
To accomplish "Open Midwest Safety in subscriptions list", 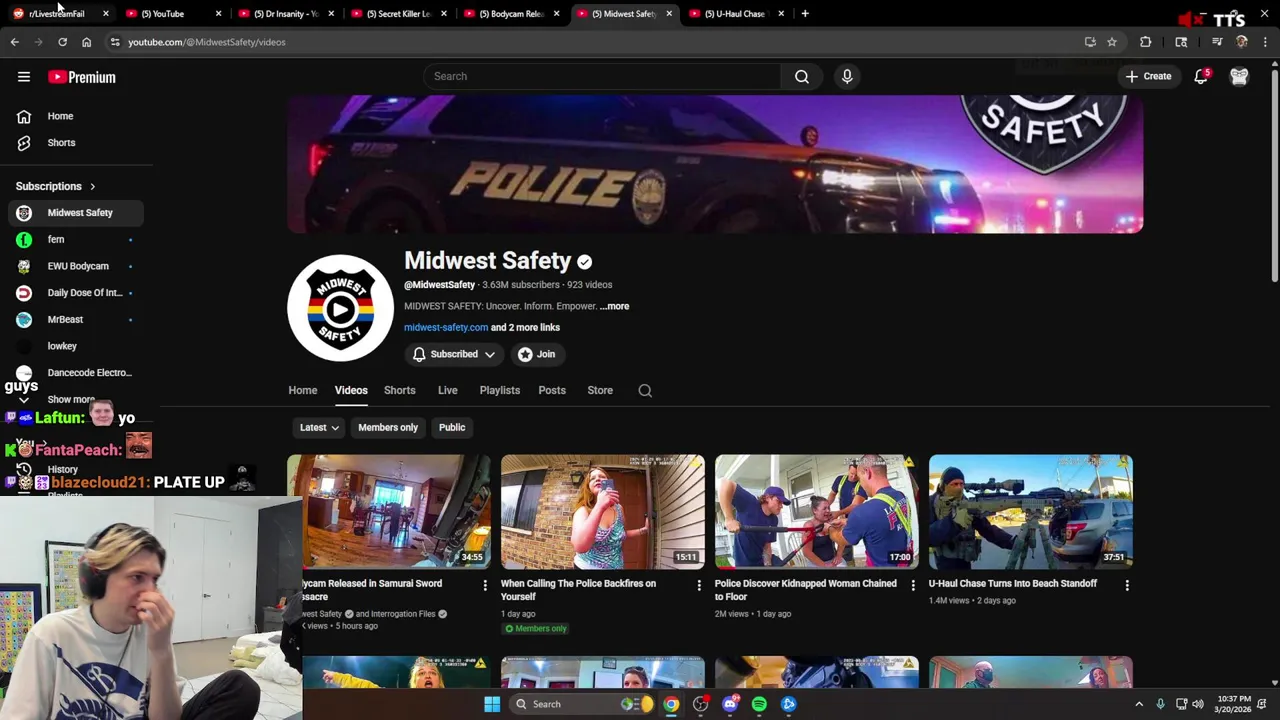I will coord(76,213).
